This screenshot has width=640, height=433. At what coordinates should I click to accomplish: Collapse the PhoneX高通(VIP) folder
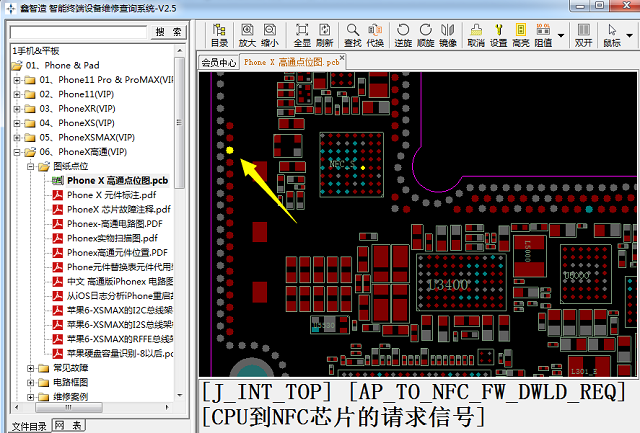coord(17,152)
